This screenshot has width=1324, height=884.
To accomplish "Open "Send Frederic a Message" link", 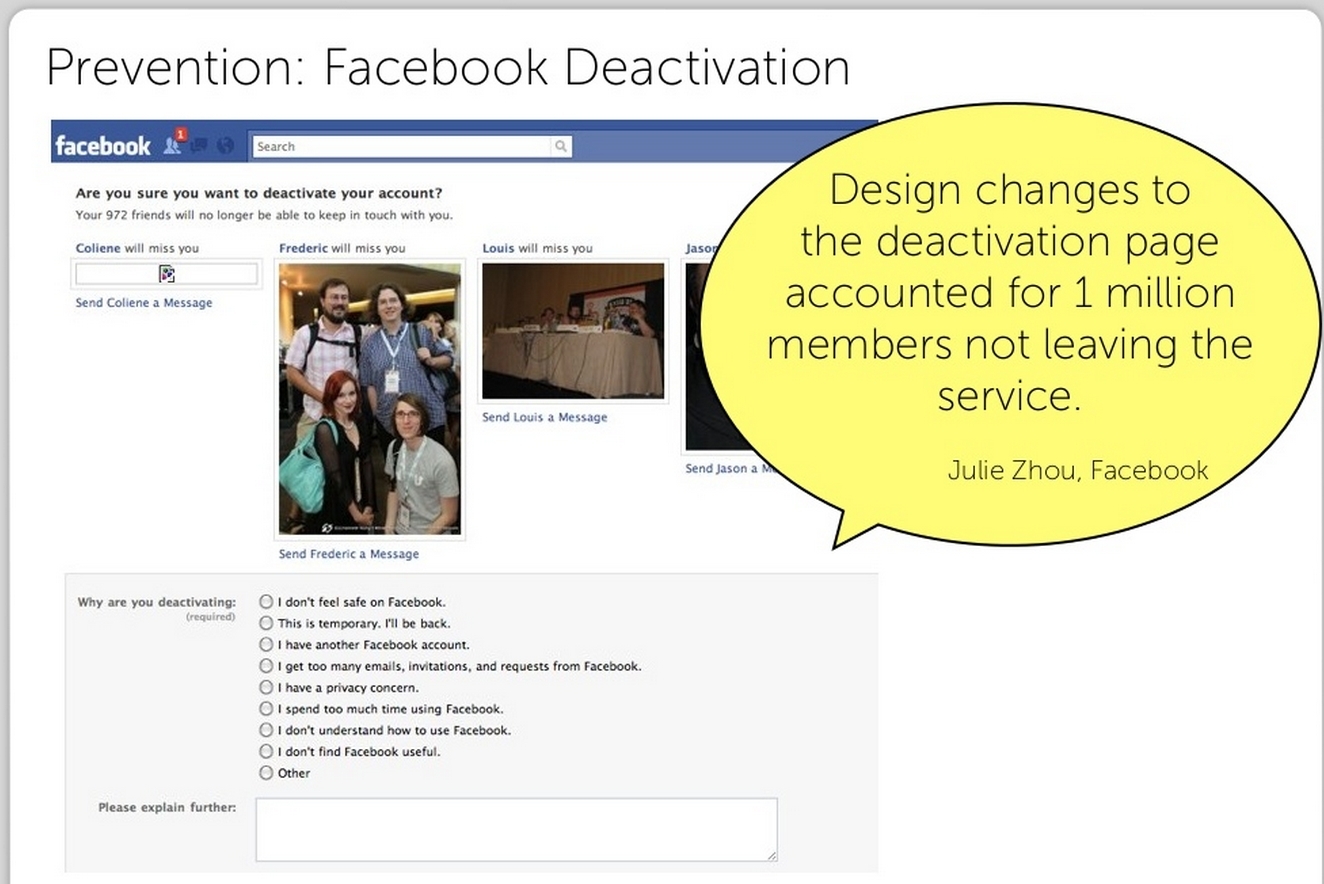I will [x=349, y=554].
